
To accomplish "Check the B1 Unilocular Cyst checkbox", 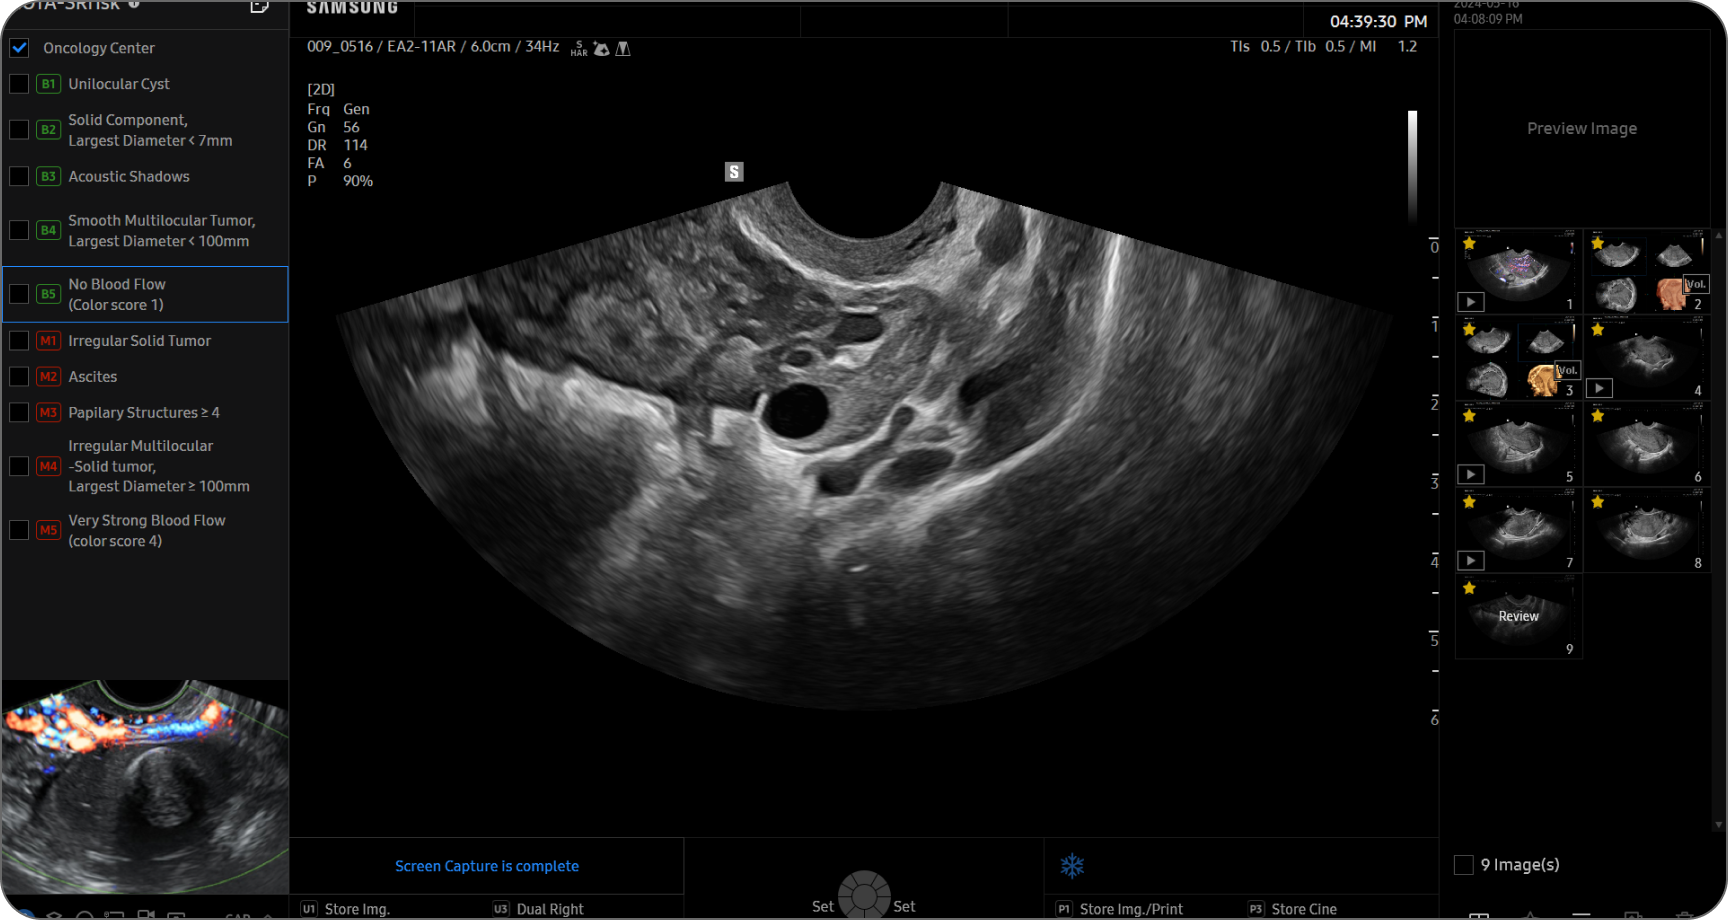I will 19,84.
